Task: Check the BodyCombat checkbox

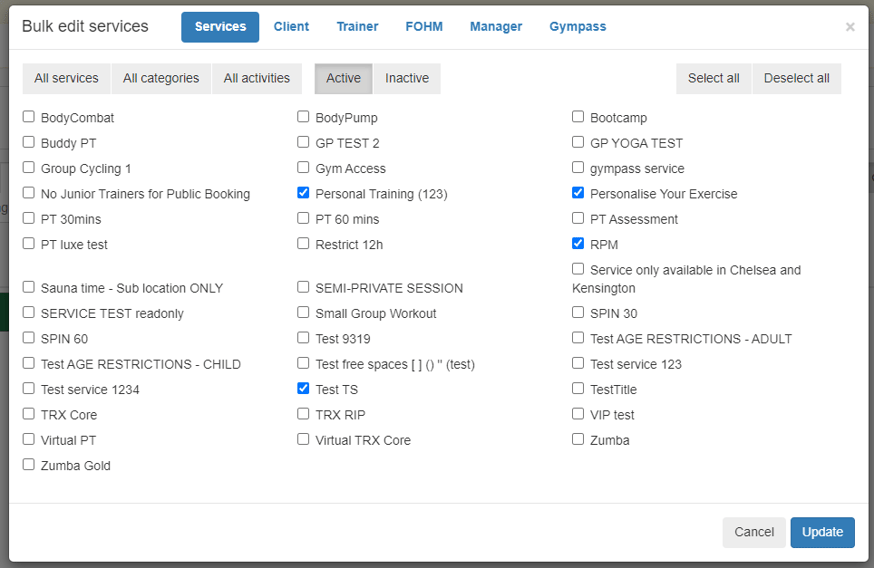Action: (x=28, y=116)
